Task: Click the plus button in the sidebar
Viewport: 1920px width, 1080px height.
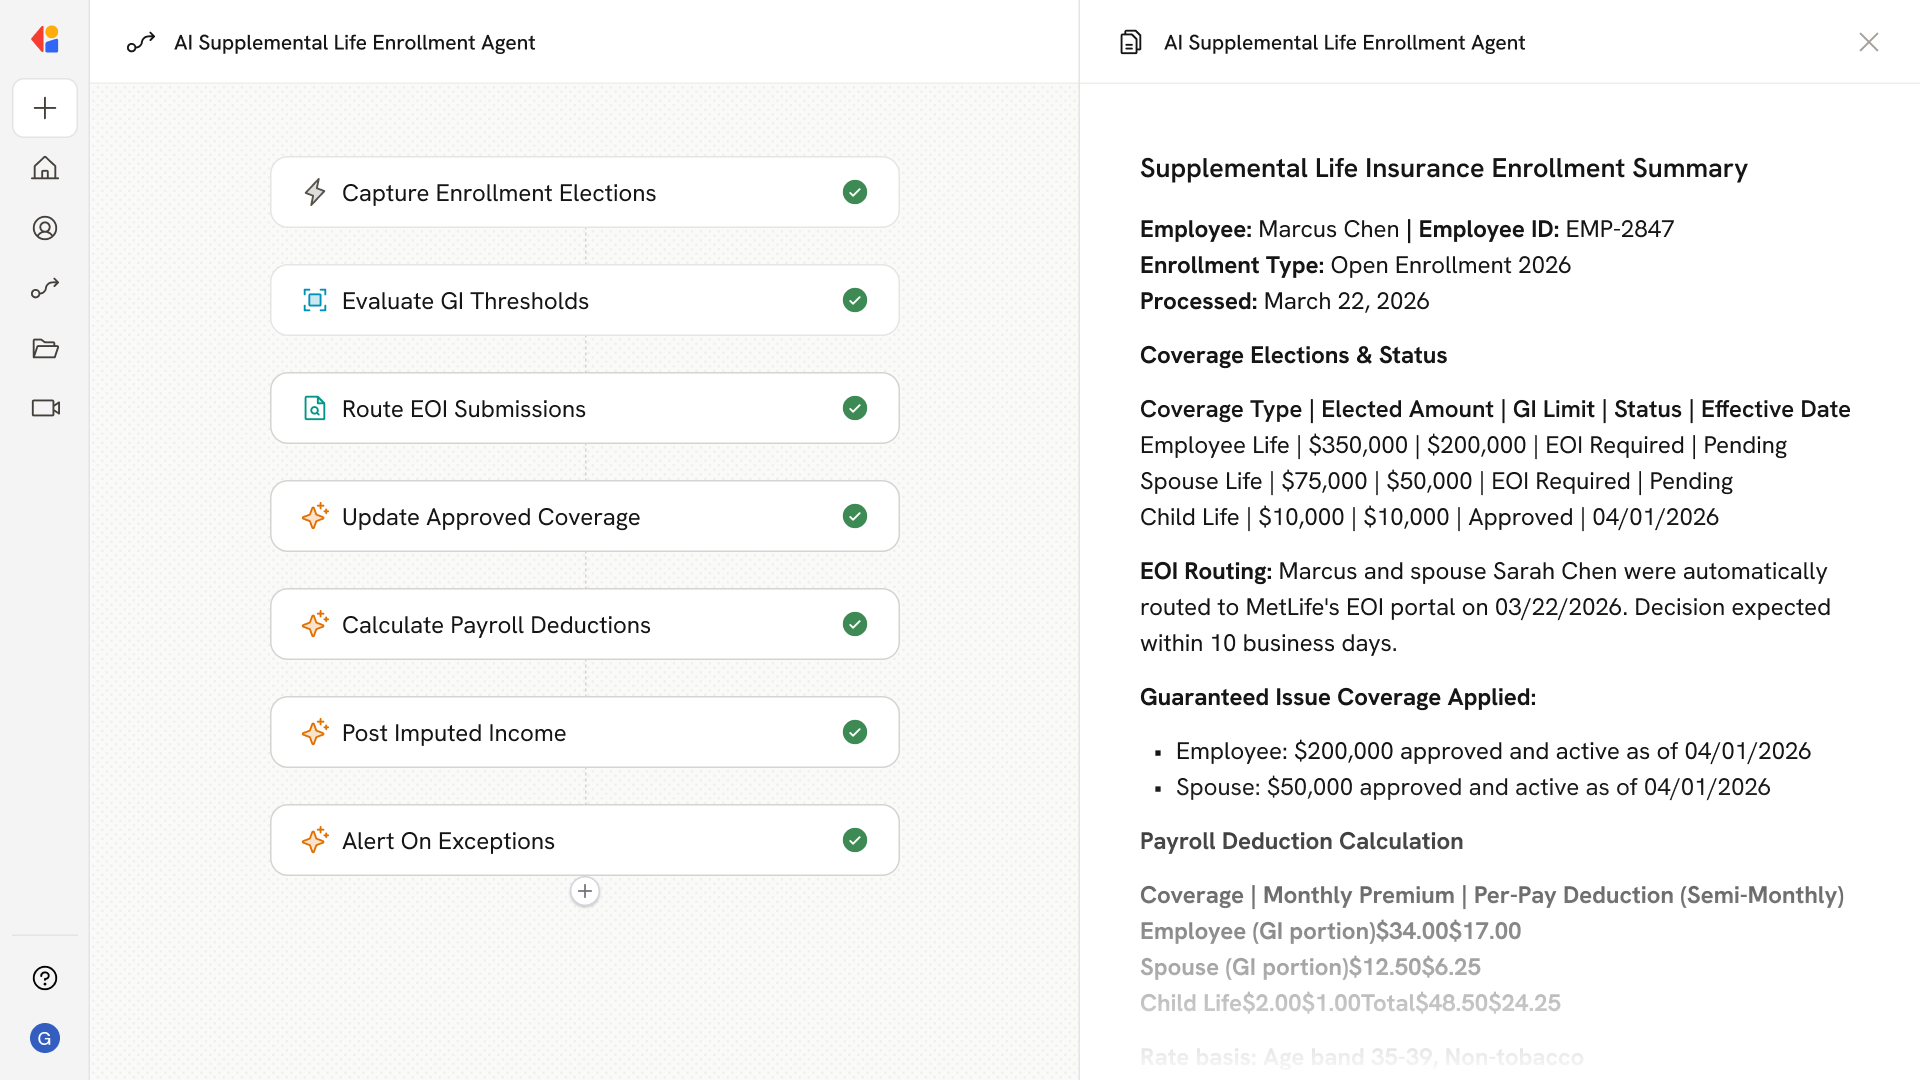Action: (45, 108)
